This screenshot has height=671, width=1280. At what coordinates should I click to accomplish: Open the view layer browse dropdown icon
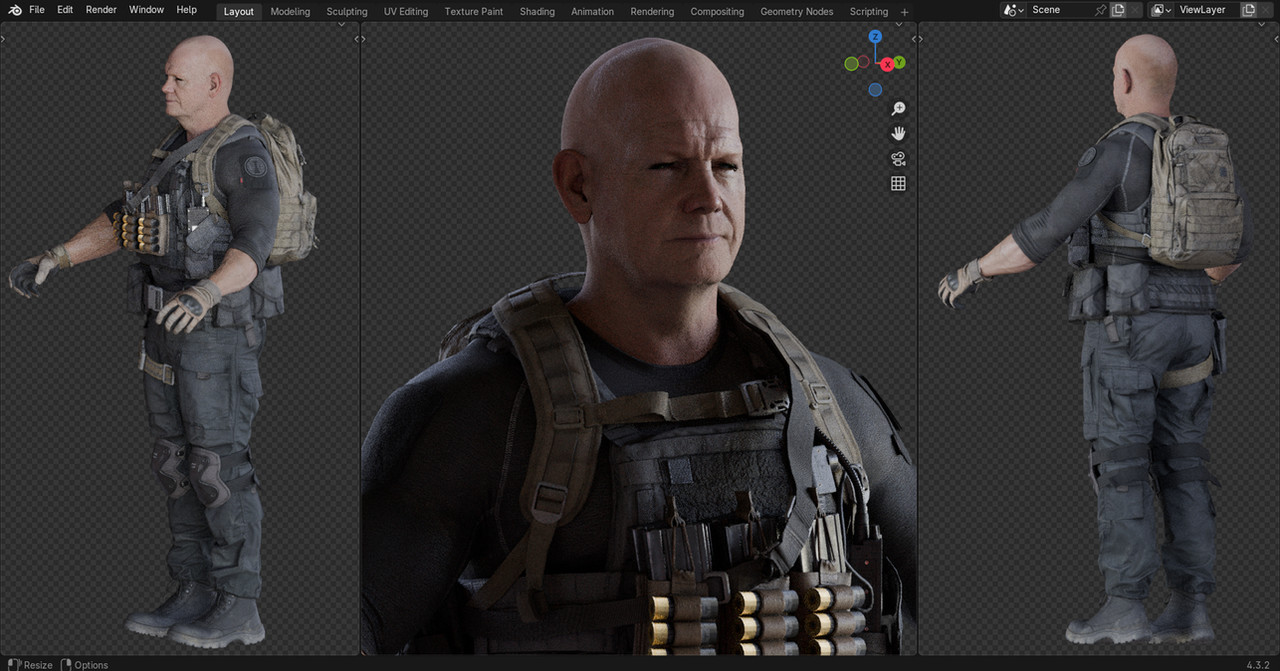[1161, 10]
